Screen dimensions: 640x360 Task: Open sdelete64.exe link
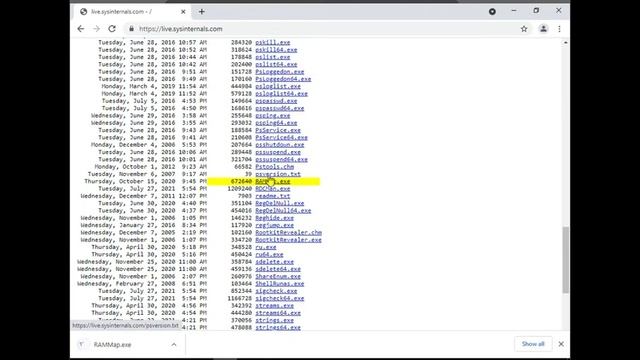(x=278, y=269)
